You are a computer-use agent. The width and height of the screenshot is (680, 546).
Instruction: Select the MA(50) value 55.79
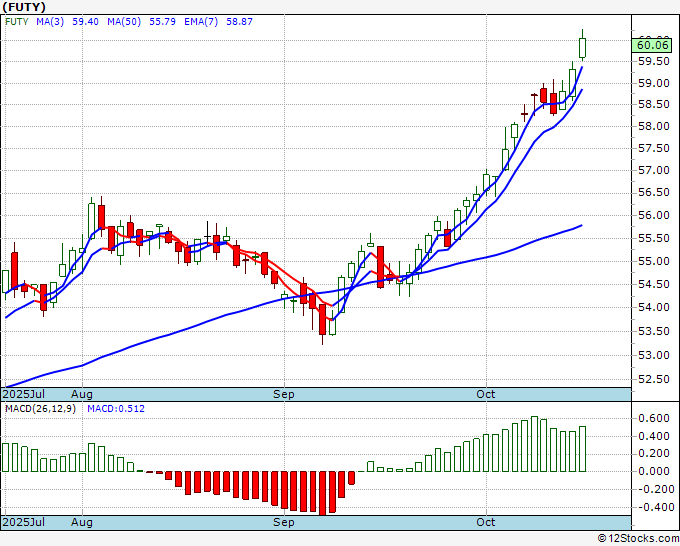coord(162,22)
